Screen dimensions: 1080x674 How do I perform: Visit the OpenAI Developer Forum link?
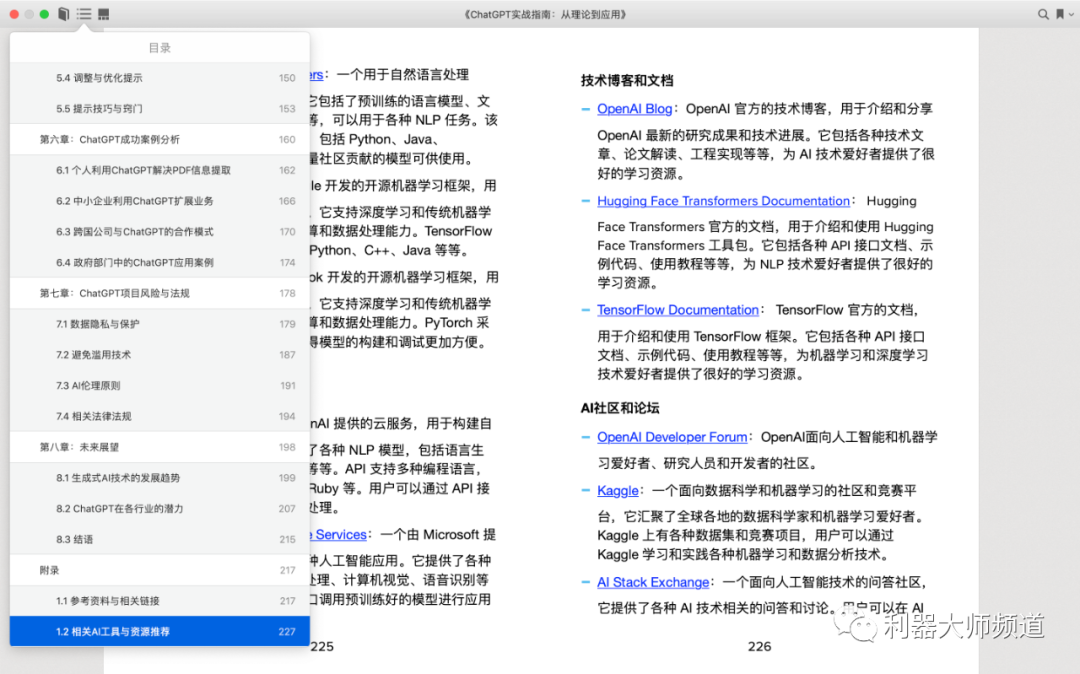pyautogui.click(x=672, y=437)
